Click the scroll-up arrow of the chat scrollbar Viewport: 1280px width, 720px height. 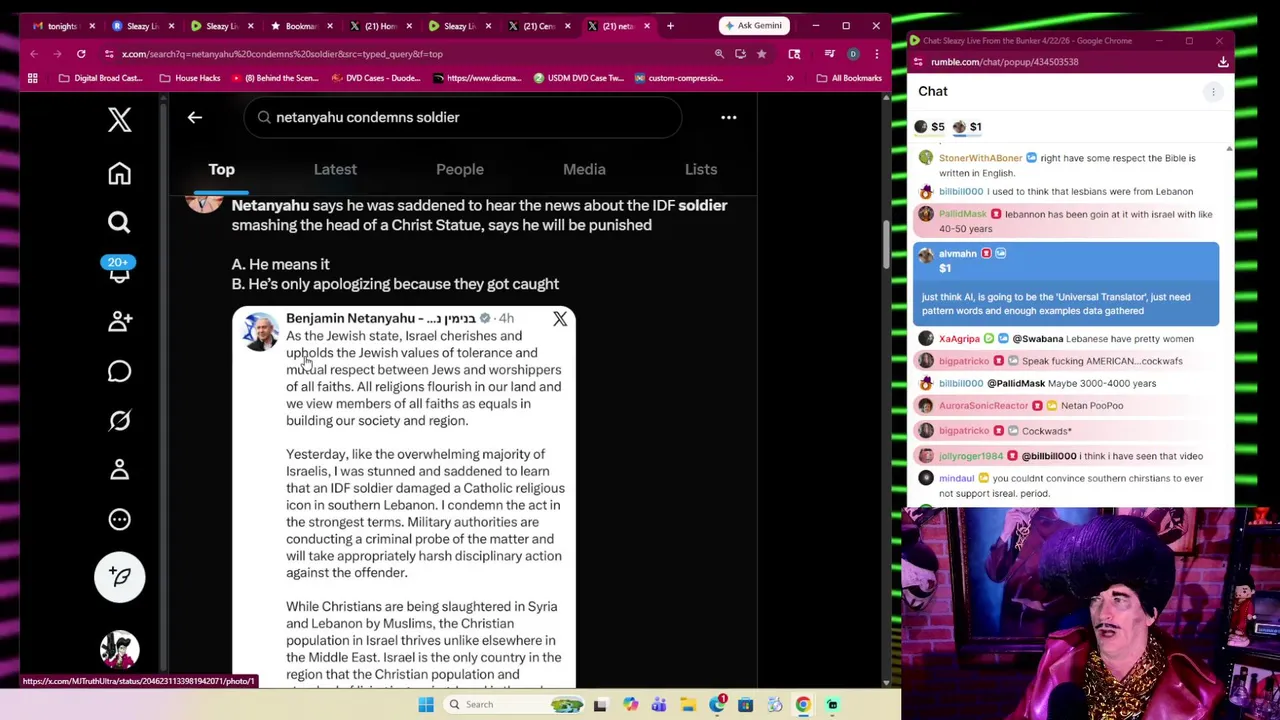pyautogui.click(x=1229, y=148)
